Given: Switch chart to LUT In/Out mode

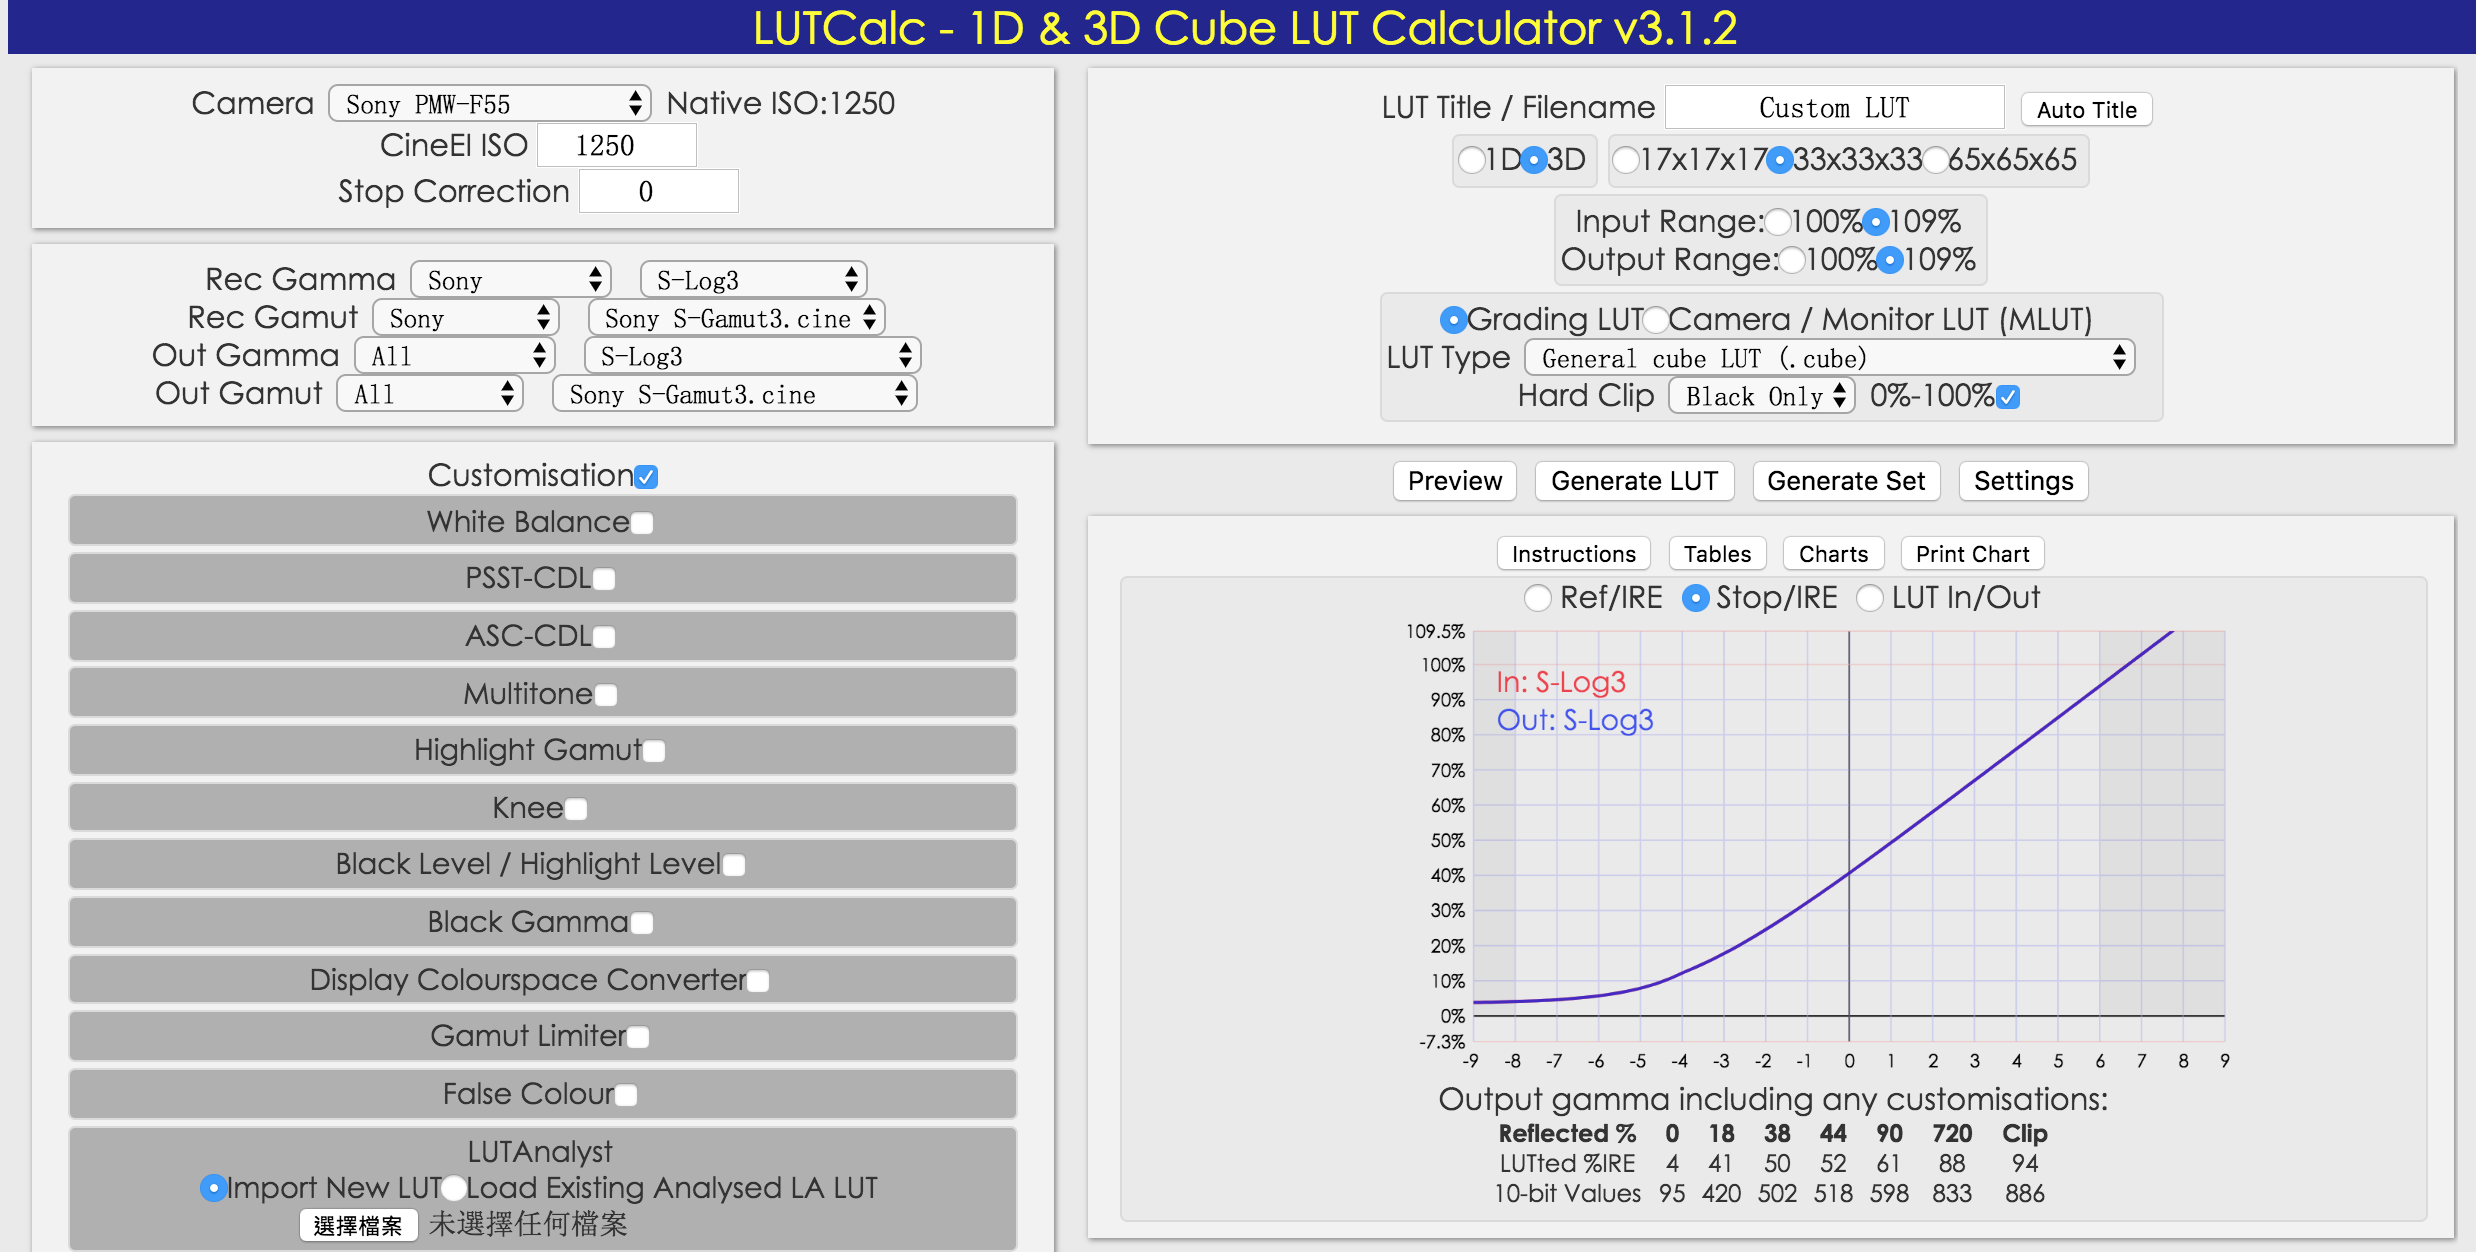Looking at the screenshot, I should coord(1869,598).
